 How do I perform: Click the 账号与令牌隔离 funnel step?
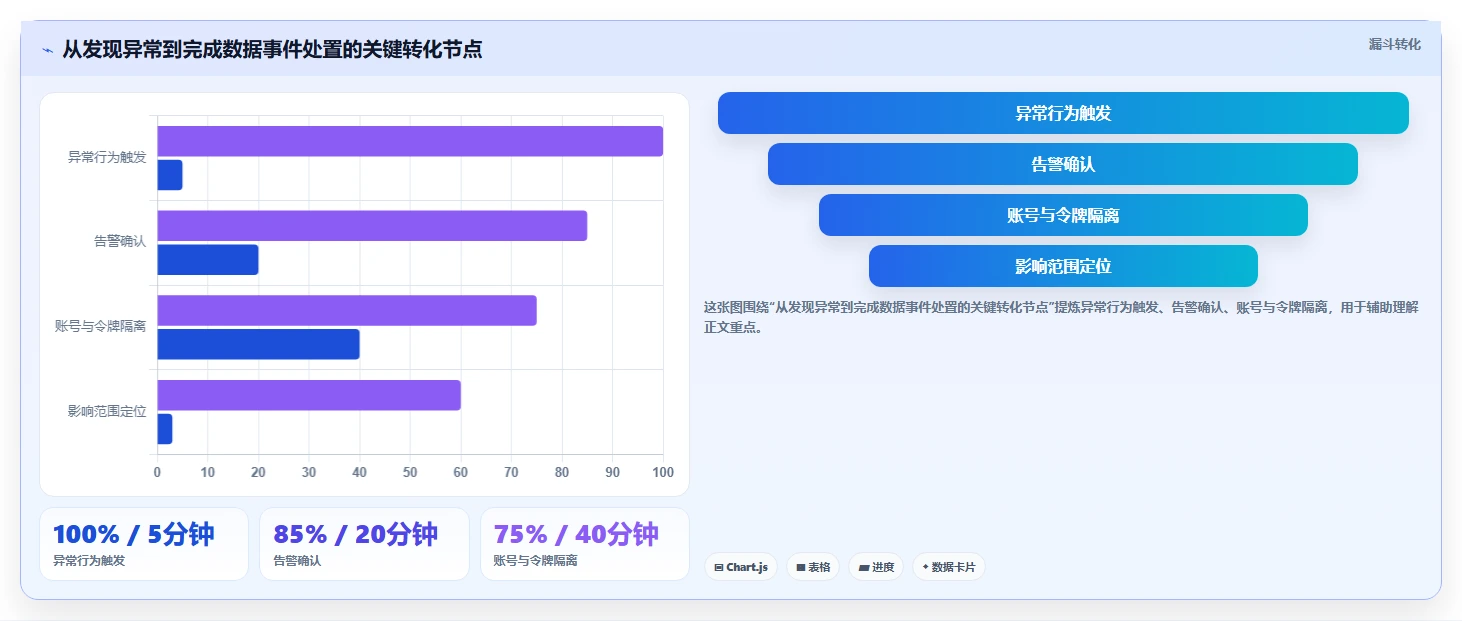coord(1063,215)
